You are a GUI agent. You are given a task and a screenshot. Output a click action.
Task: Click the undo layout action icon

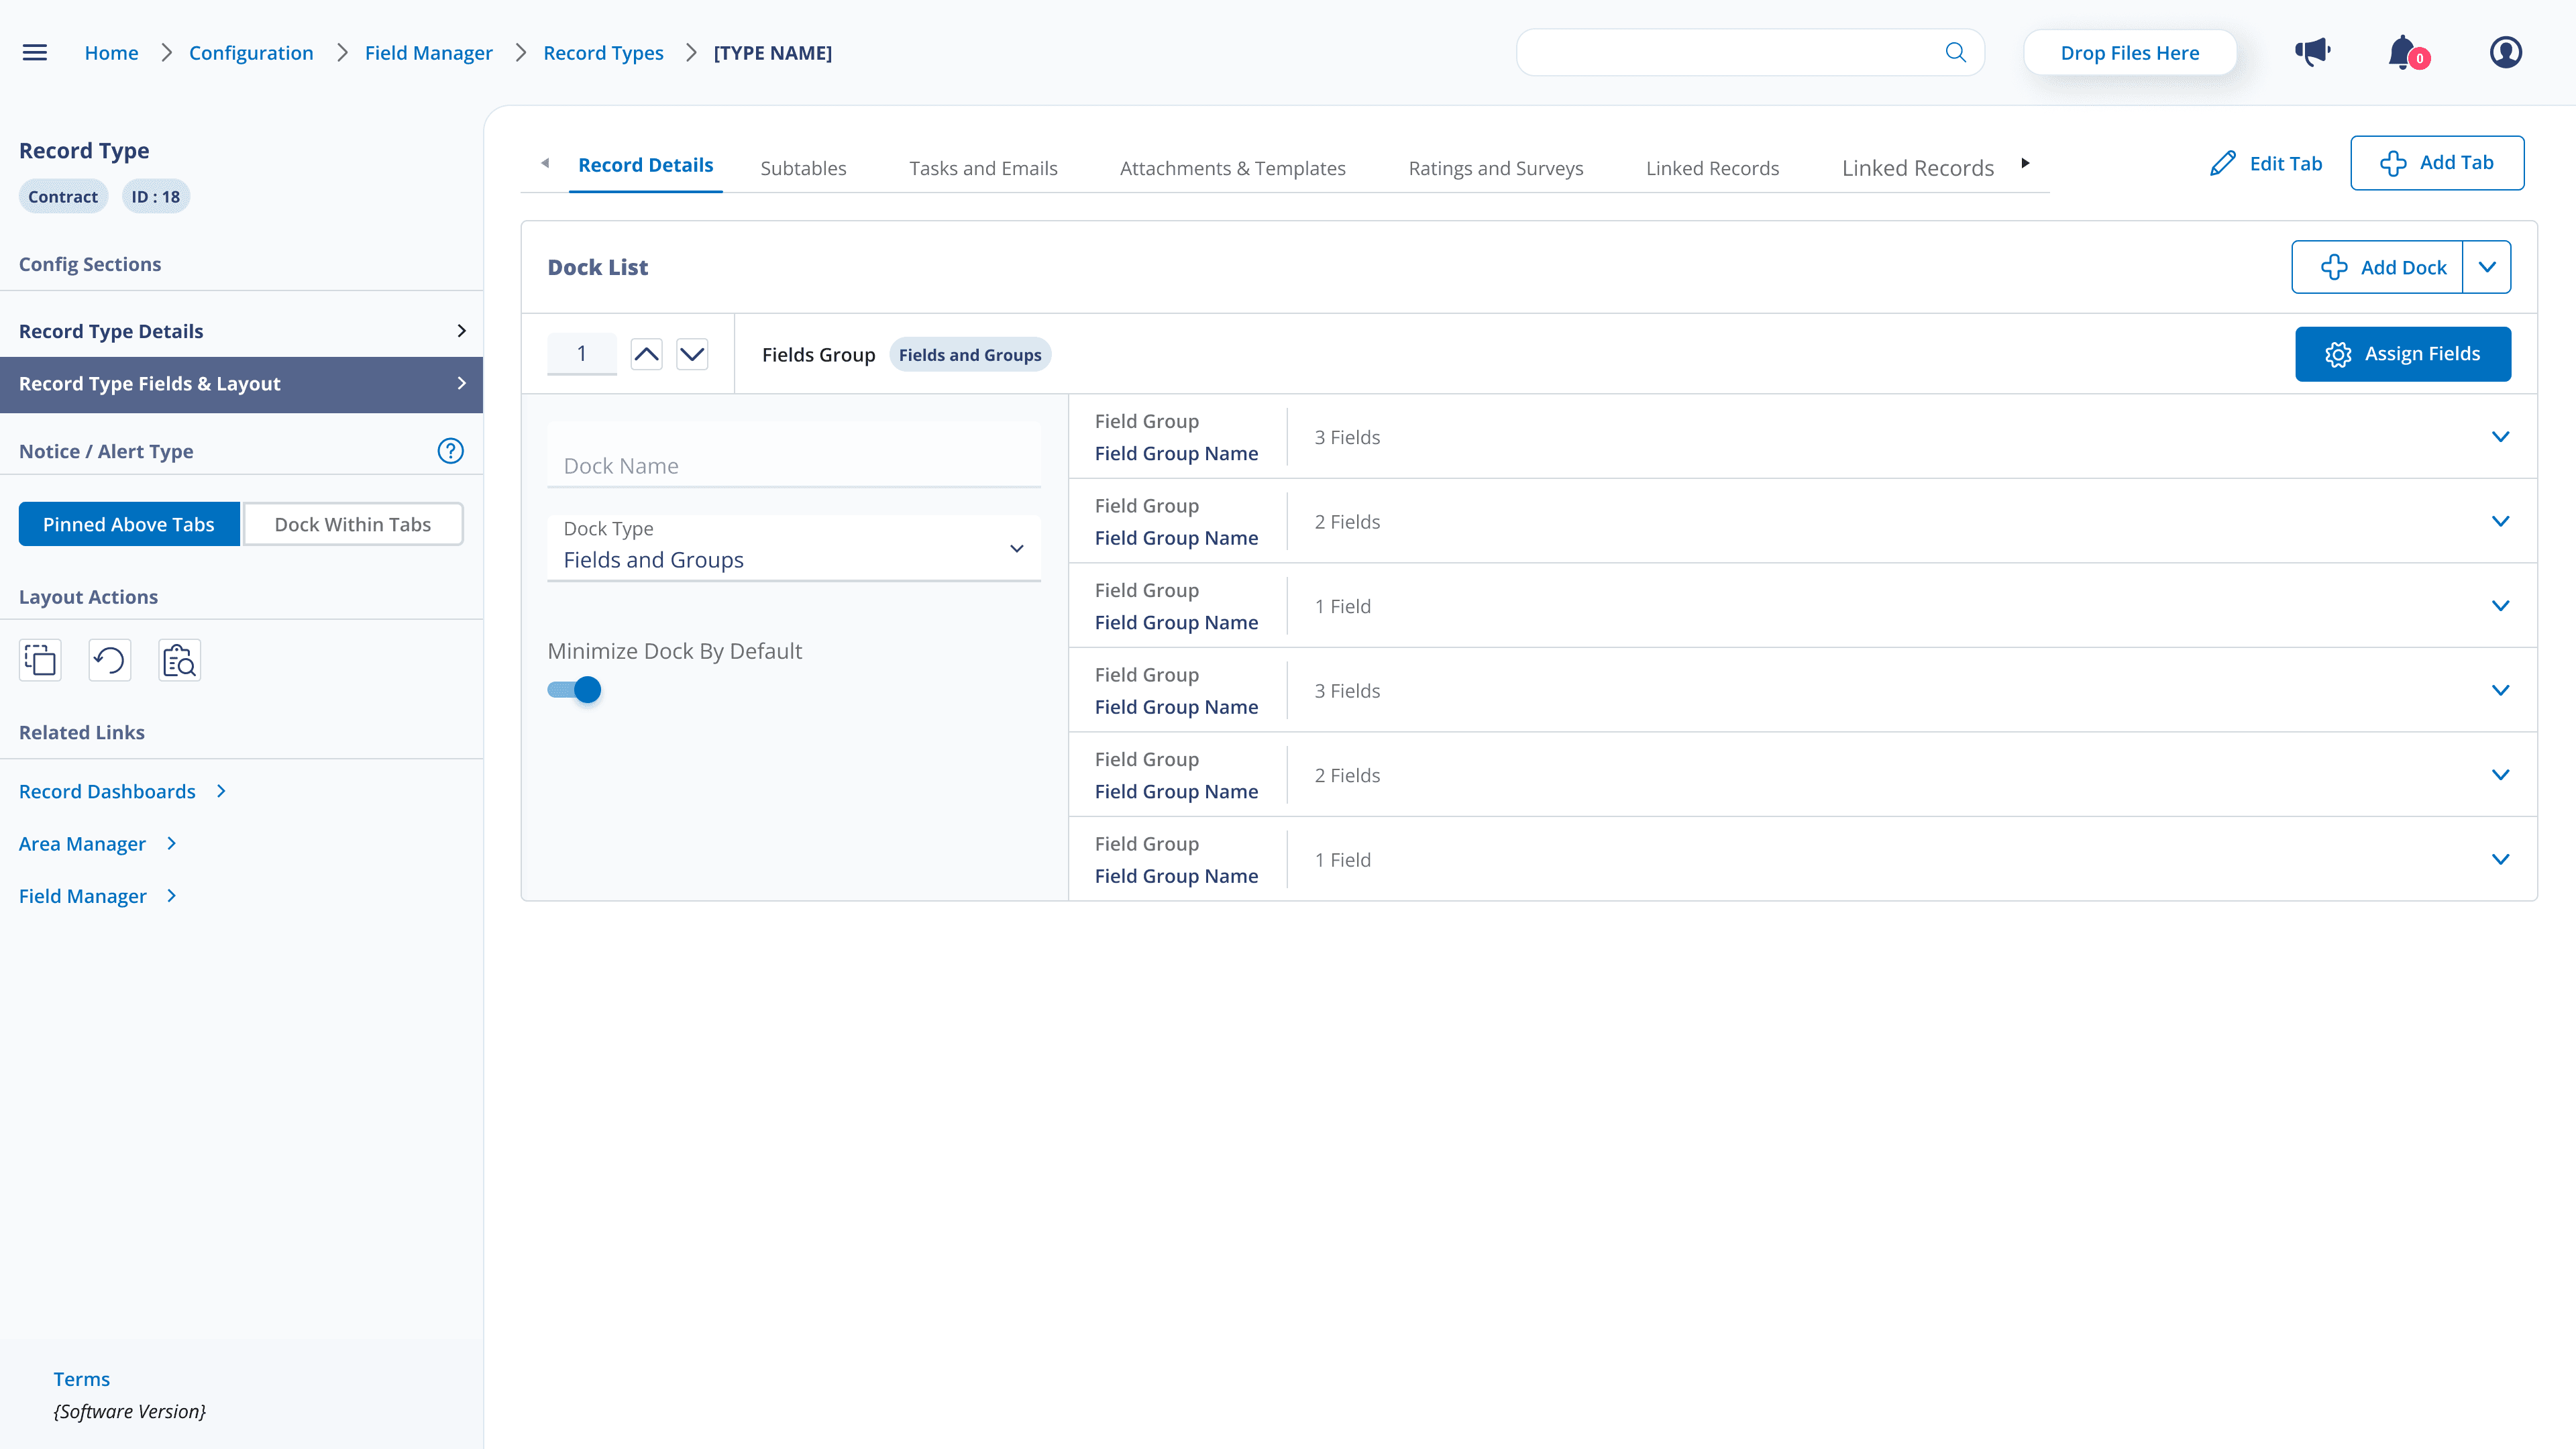click(x=109, y=660)
